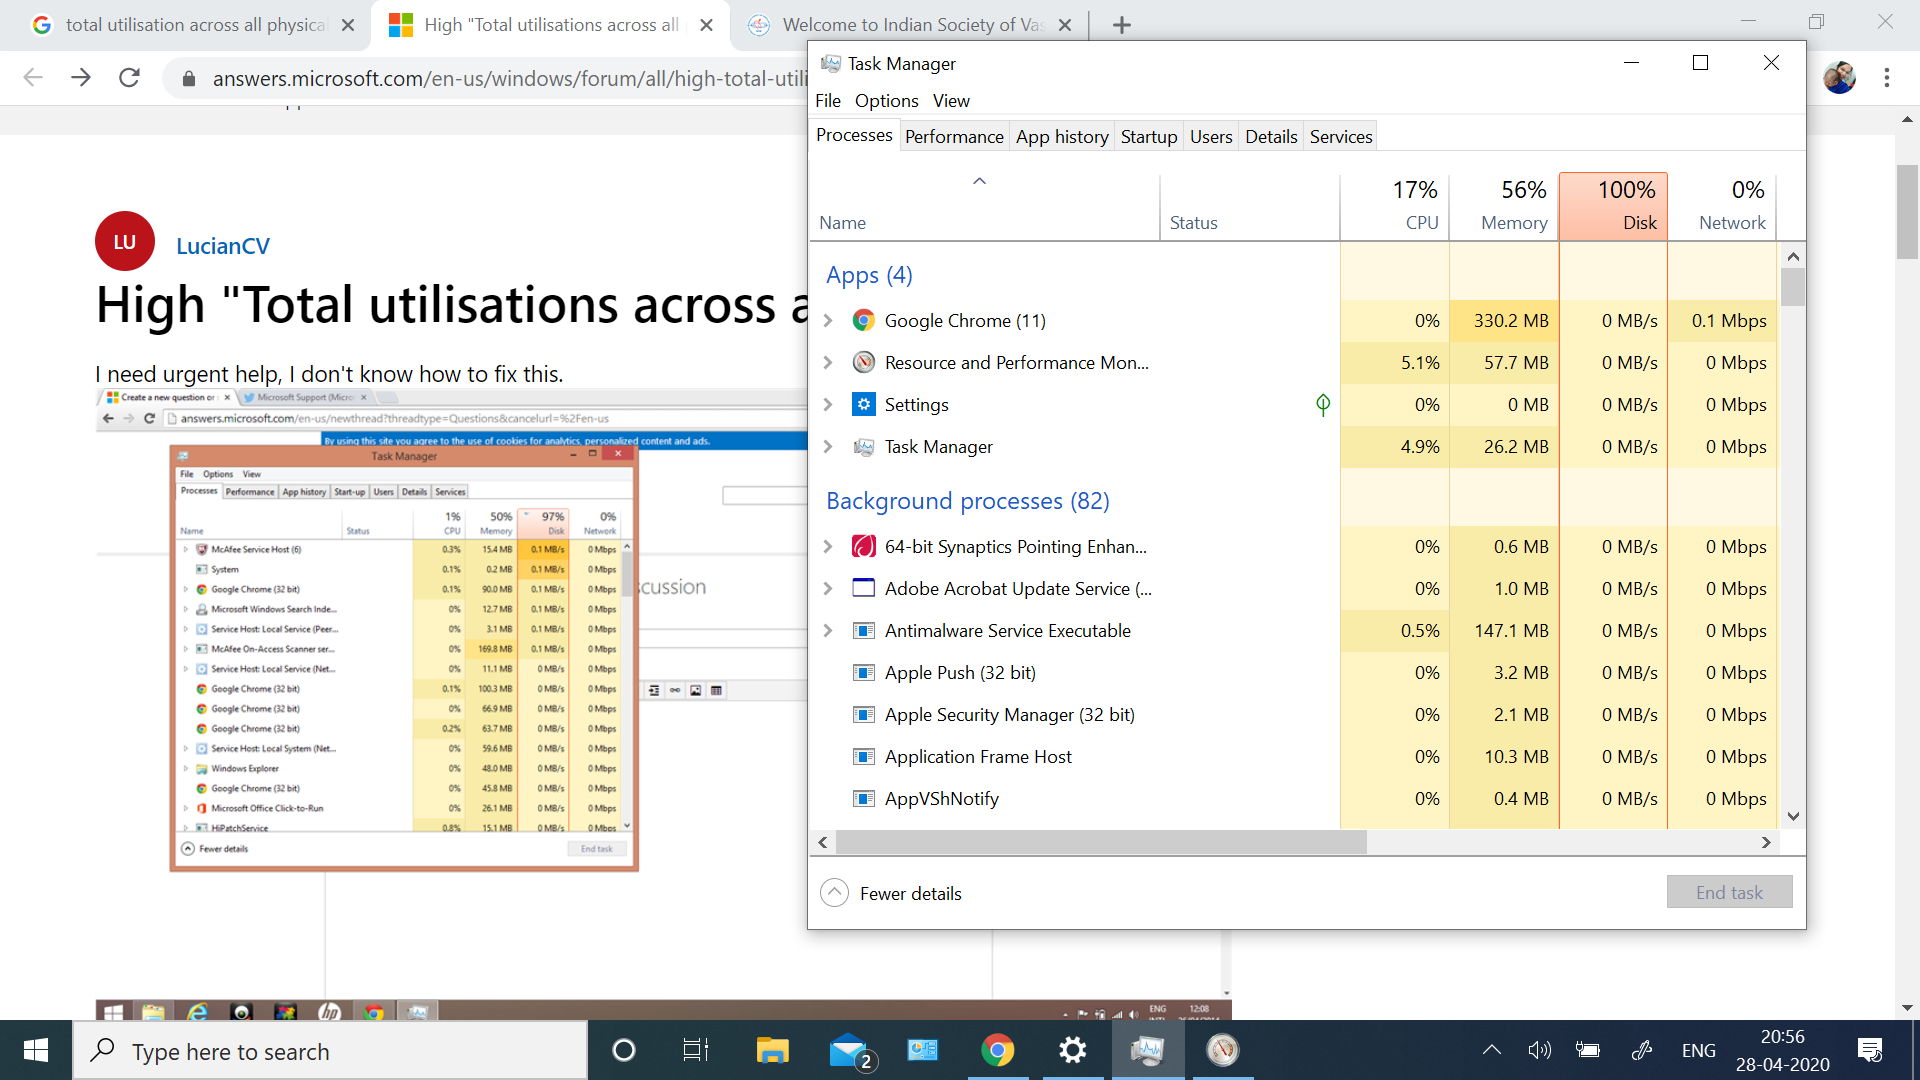Screen dimensions: 1920x1080
Task: Open Chrome's three-dot menu
Action: (1886, 78)
